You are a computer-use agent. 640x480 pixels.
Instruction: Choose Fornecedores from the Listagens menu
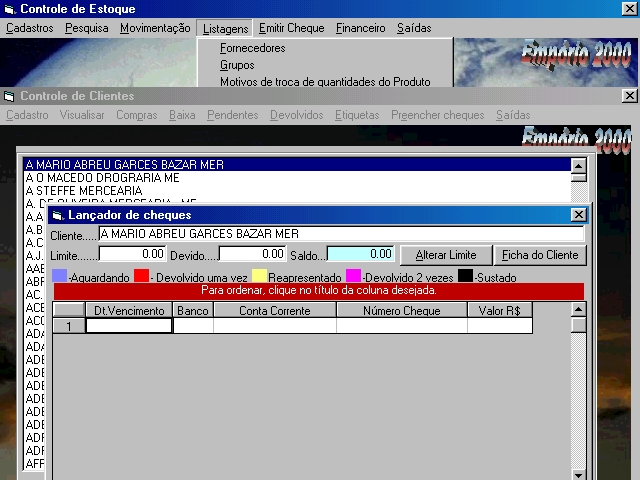coord(253,48)
